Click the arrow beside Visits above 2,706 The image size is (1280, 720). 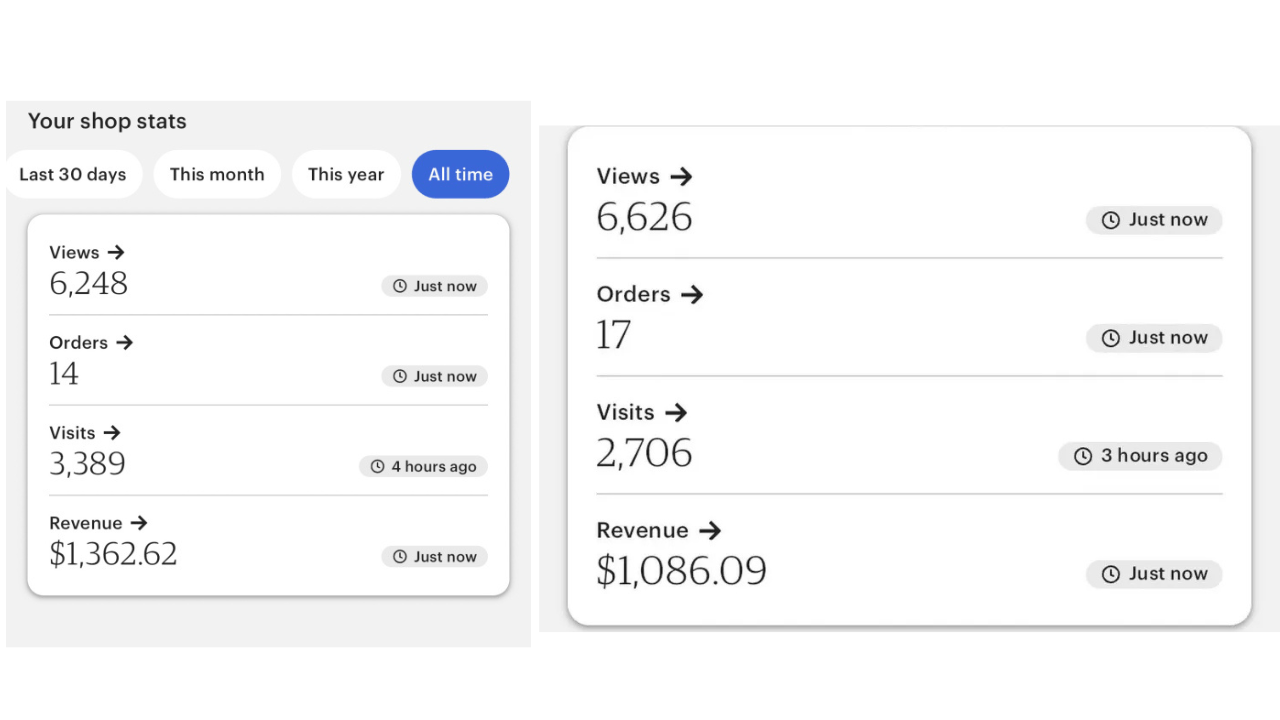click(x=676, y=413)
